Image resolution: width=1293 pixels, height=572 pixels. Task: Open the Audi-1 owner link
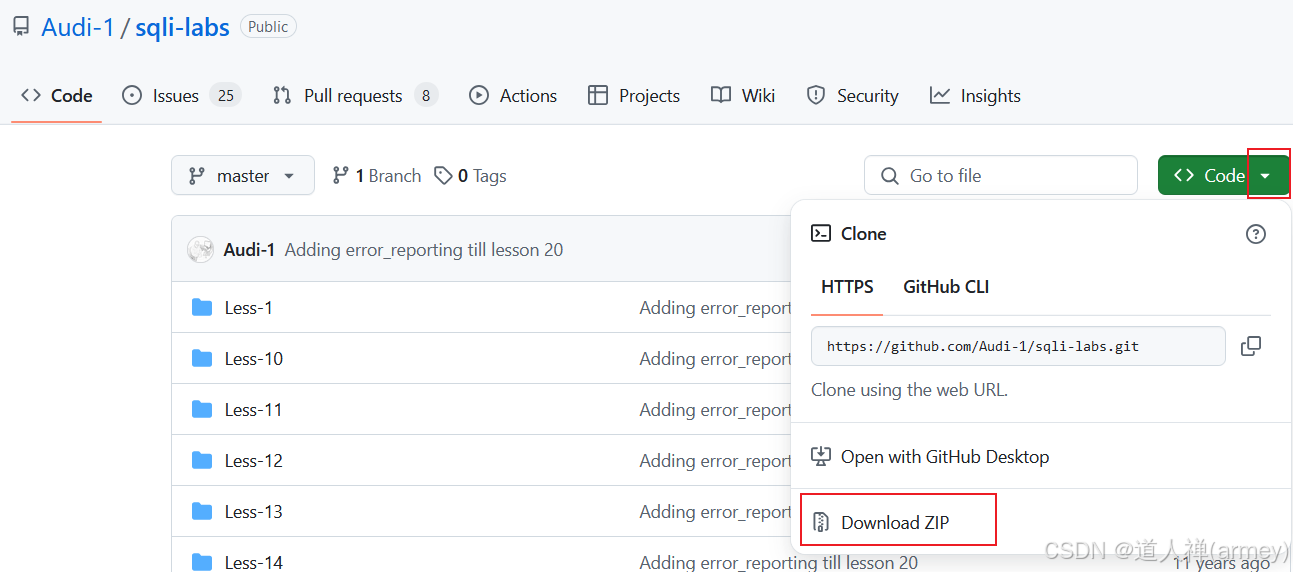[x=78, y=27]
